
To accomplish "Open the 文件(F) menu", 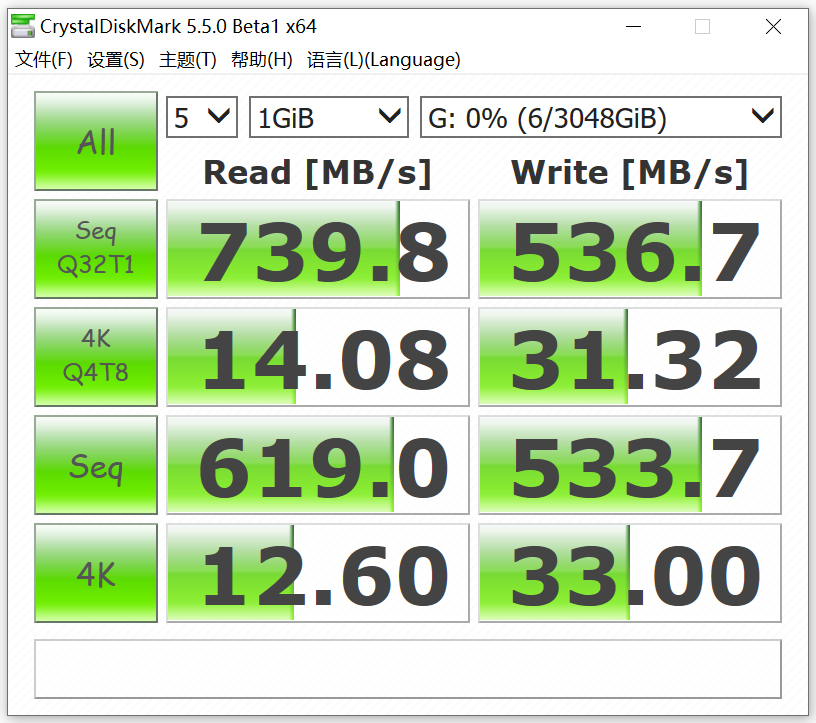I will pyautogui.click(x=44, y=60).
